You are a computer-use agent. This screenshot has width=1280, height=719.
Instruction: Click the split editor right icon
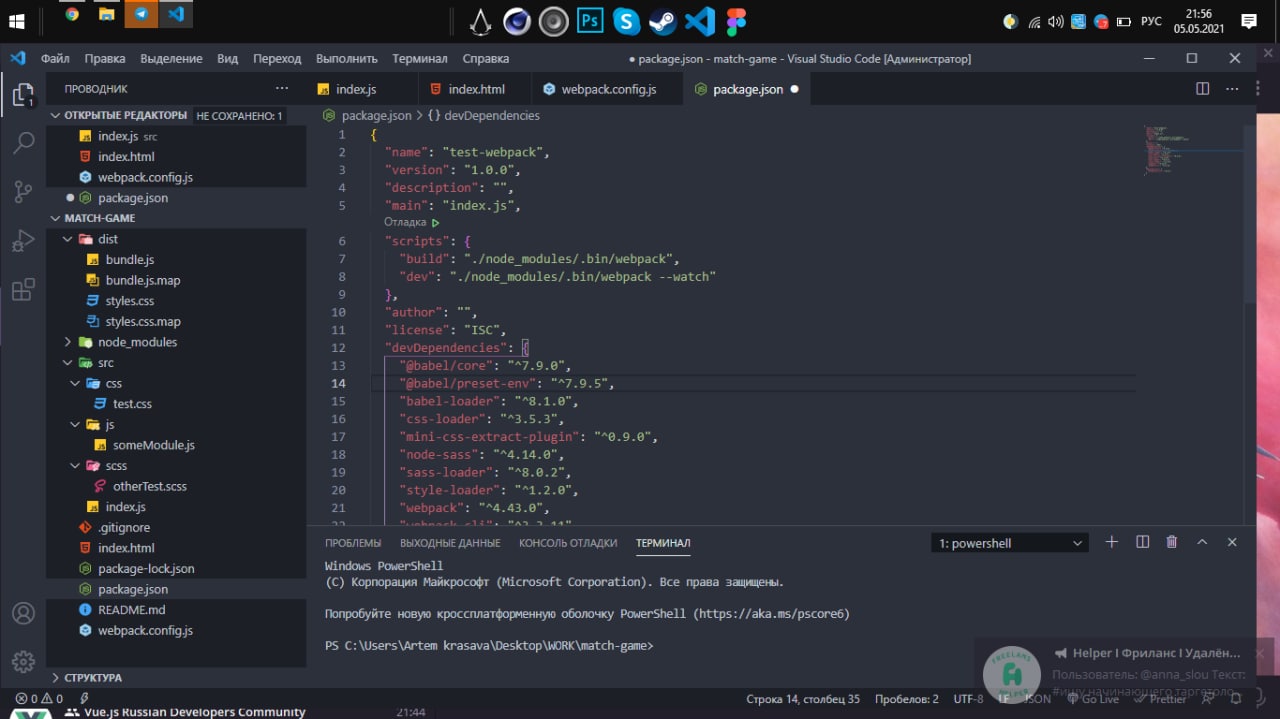pos(1203,89)
